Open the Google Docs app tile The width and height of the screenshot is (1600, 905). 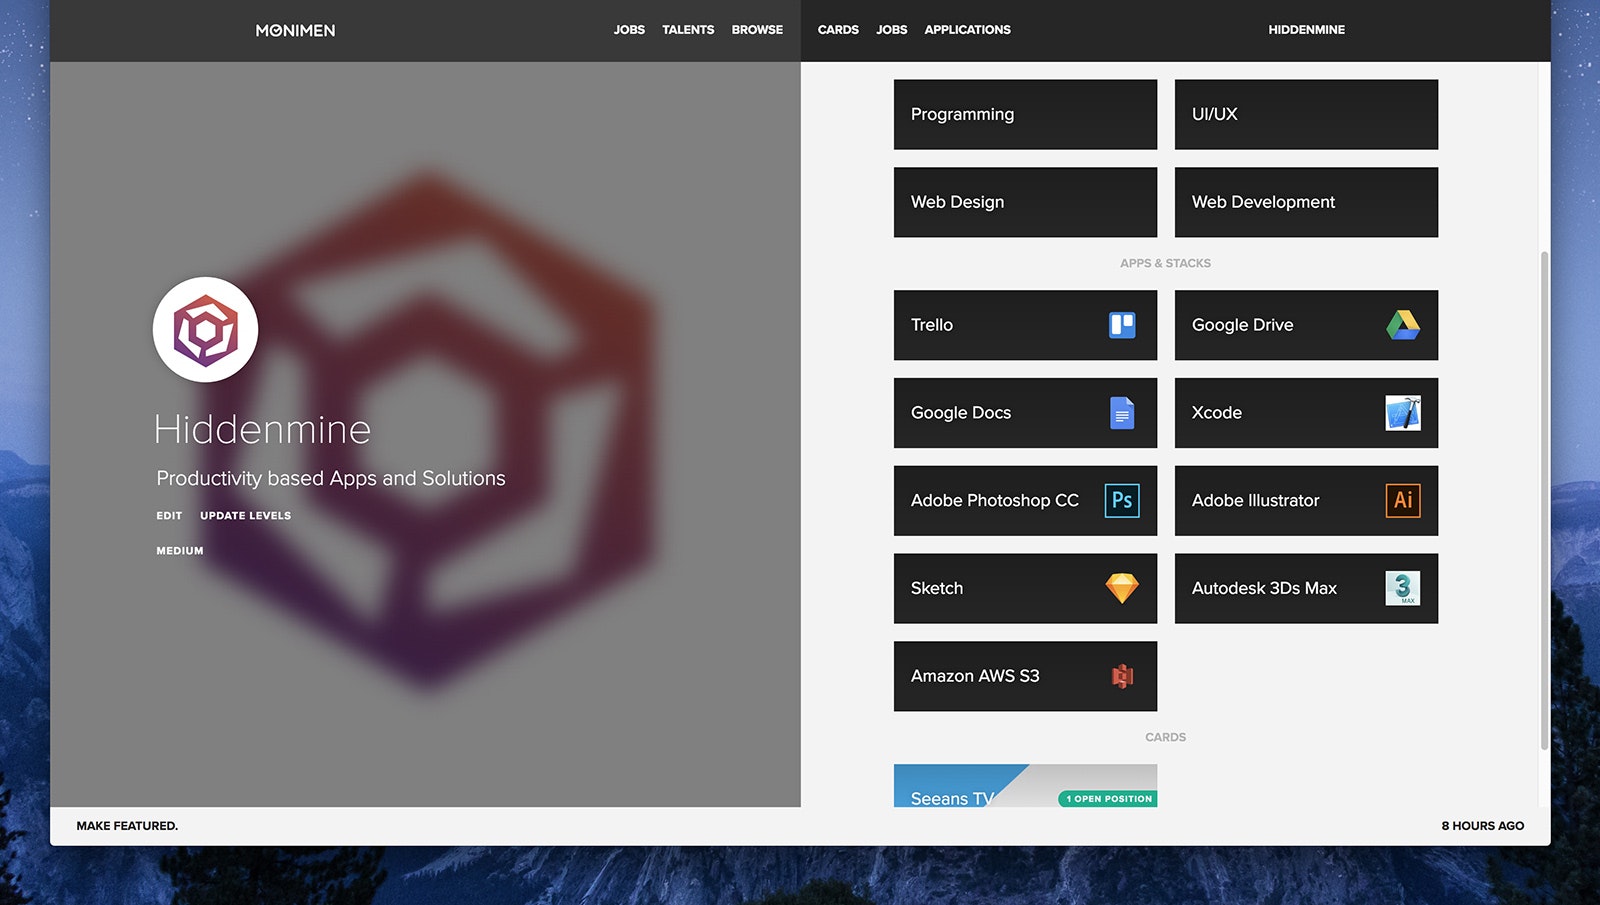1025,413
